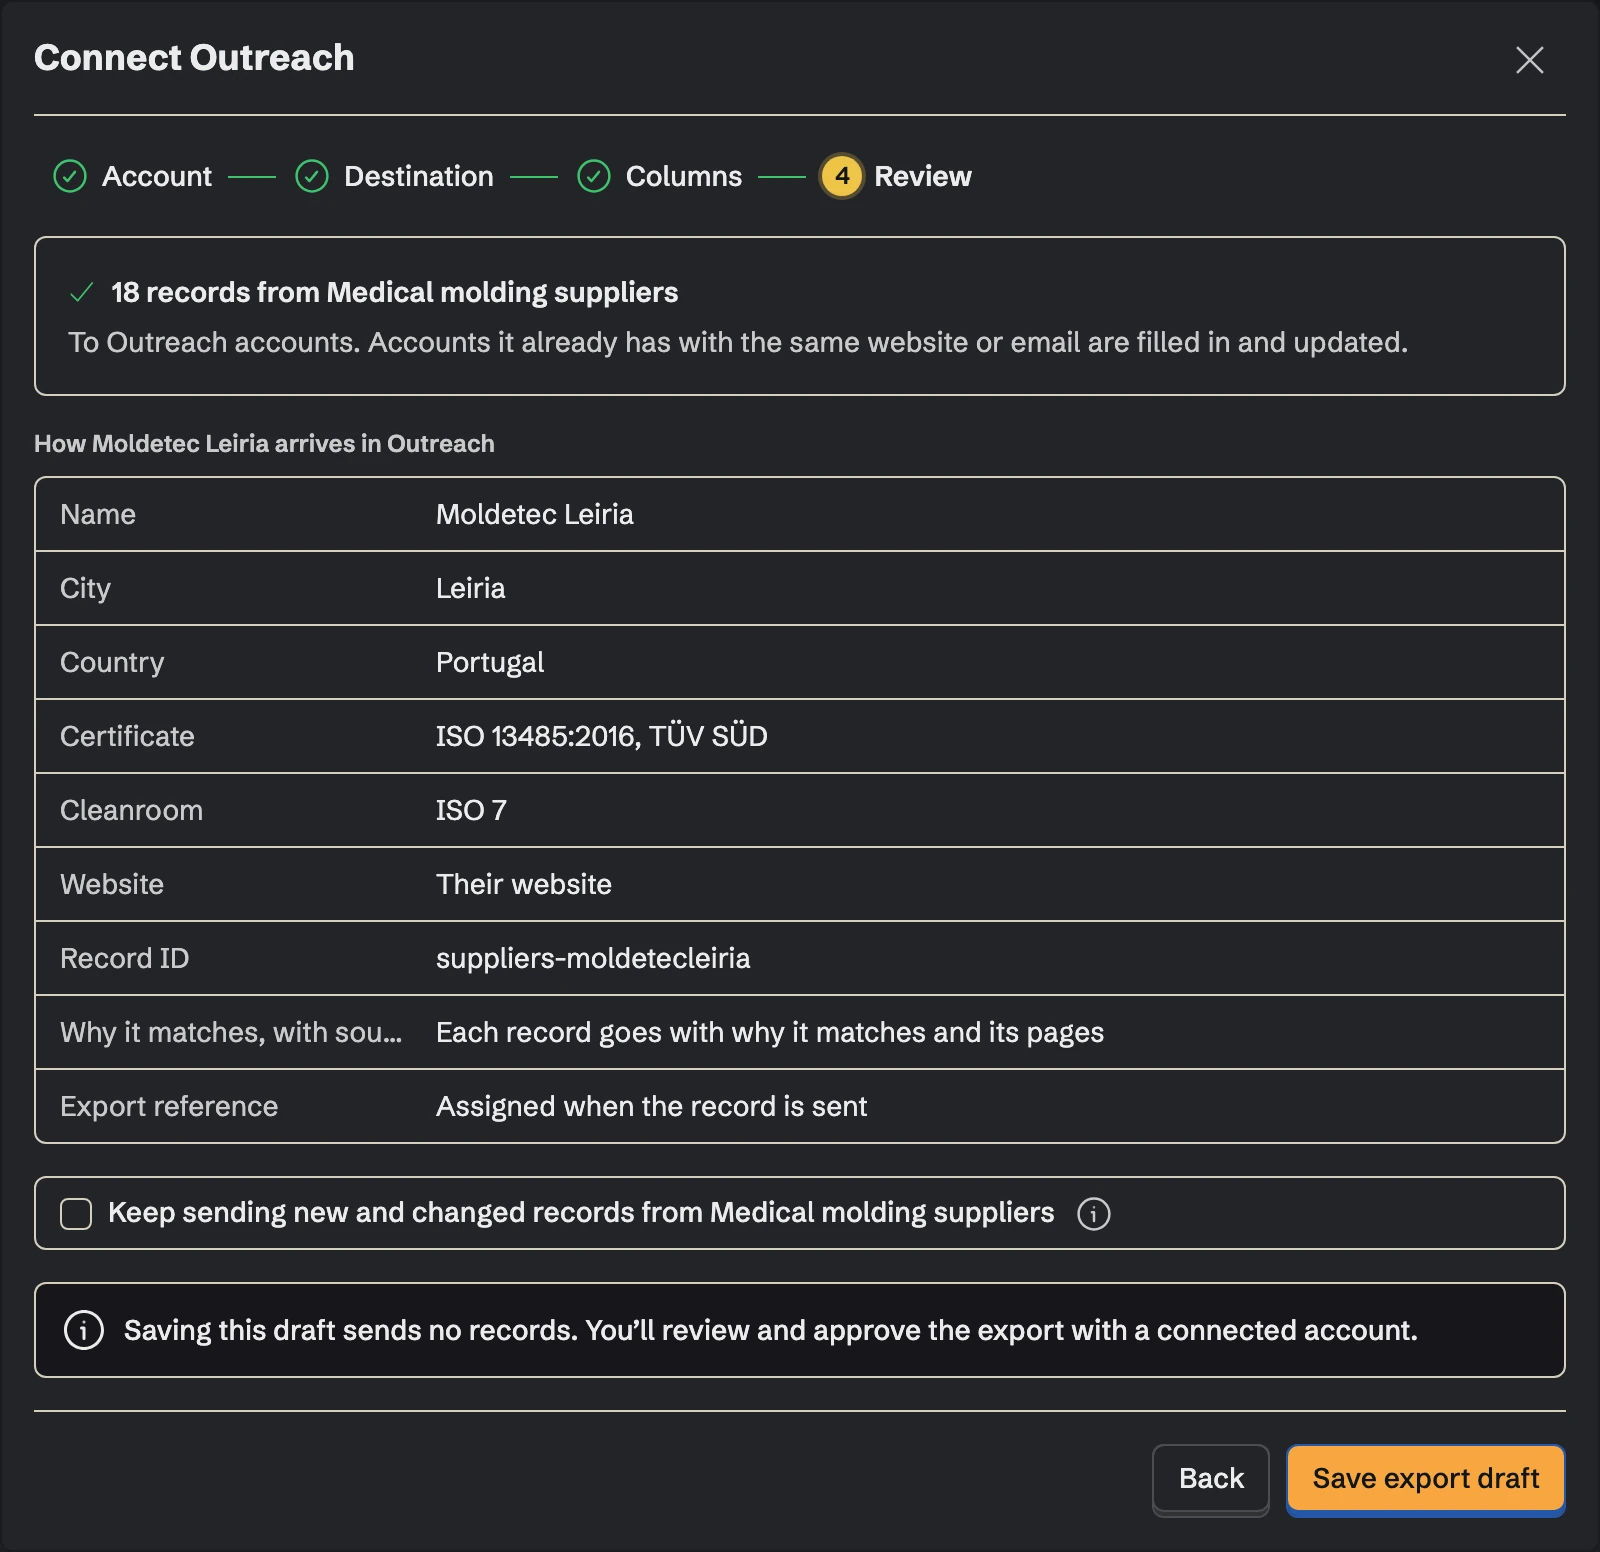Click '18 records from Medical molding suppliers' heading
The width and height of the screenshot is (1600, 1552).
pos(394,292)
